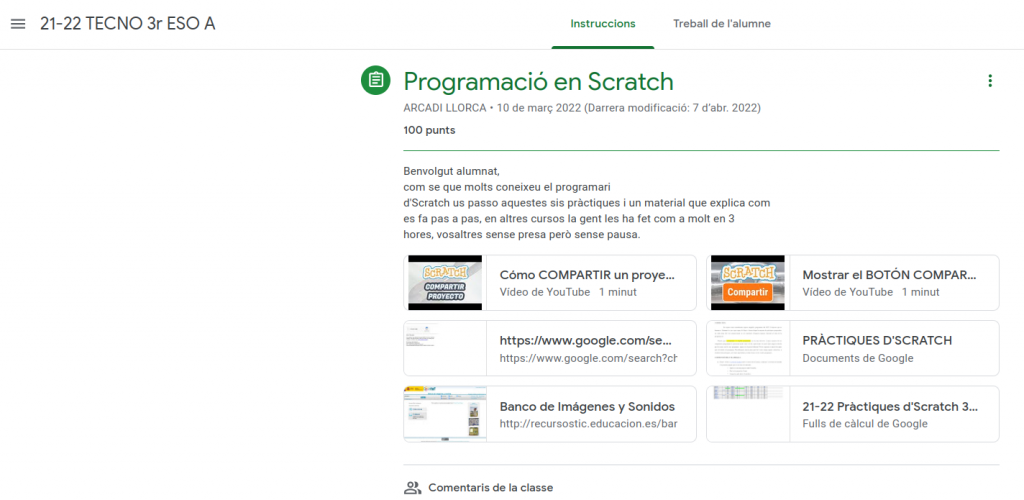Click the Comentaris de la classe label

click(x=490, y=488)
